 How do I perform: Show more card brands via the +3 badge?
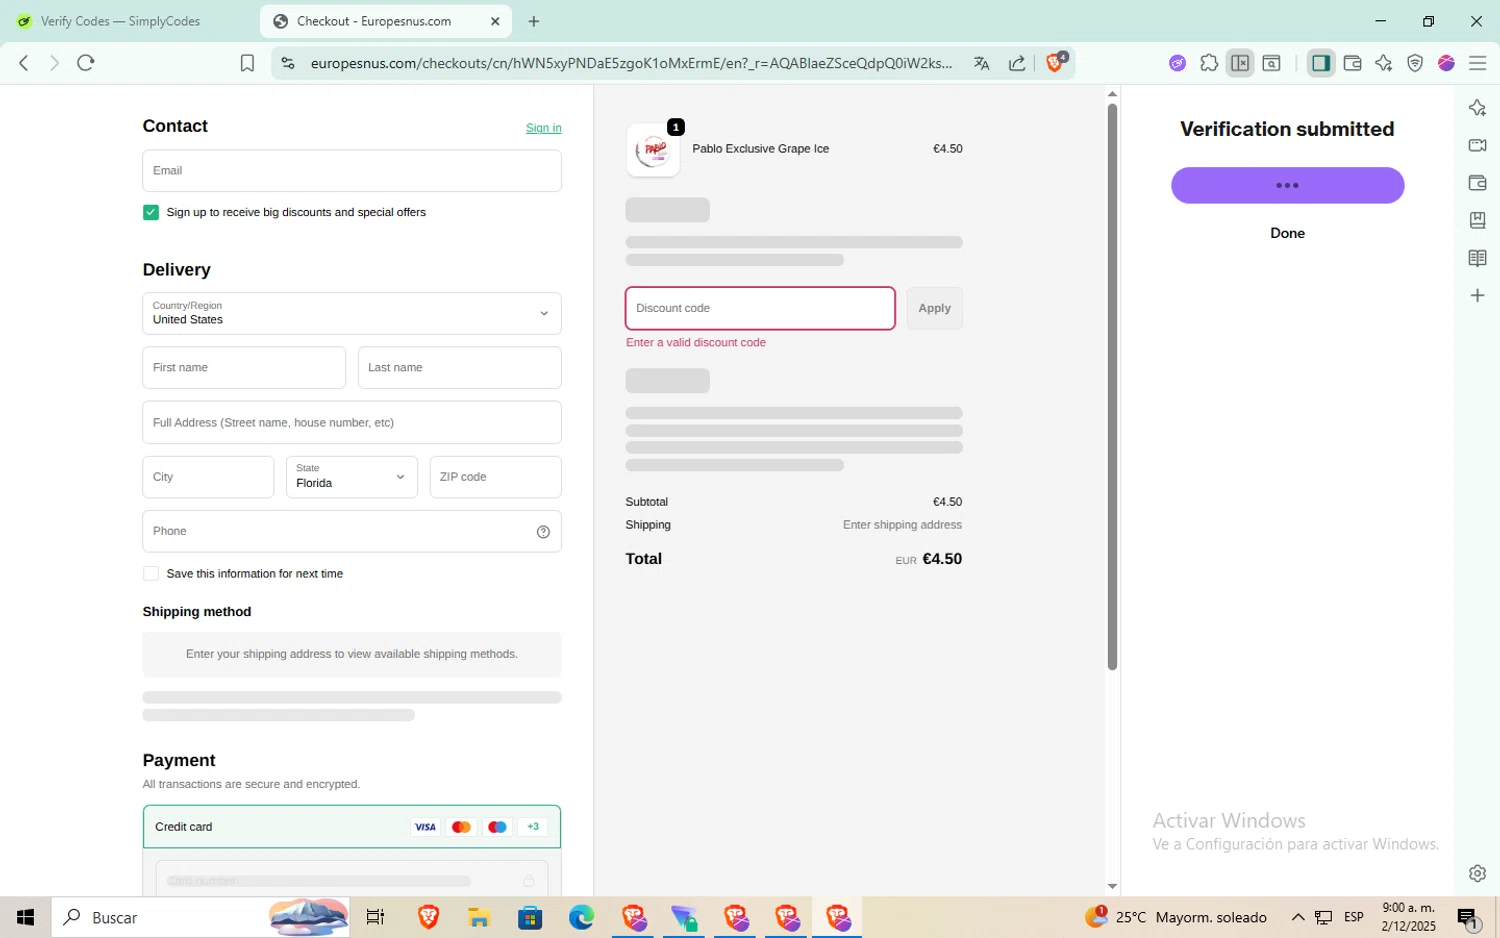pyautogui.click(x=533, y=827)
